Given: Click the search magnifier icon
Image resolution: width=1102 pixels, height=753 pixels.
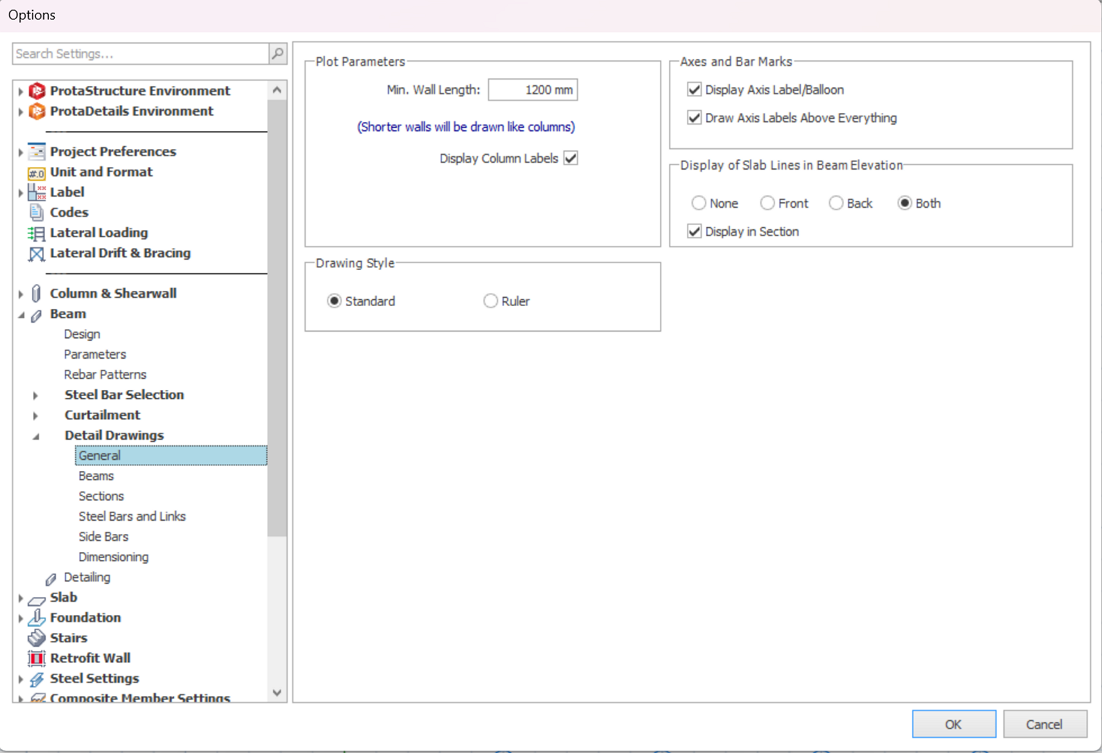Looking at the screenshot, I should [278, 54].
